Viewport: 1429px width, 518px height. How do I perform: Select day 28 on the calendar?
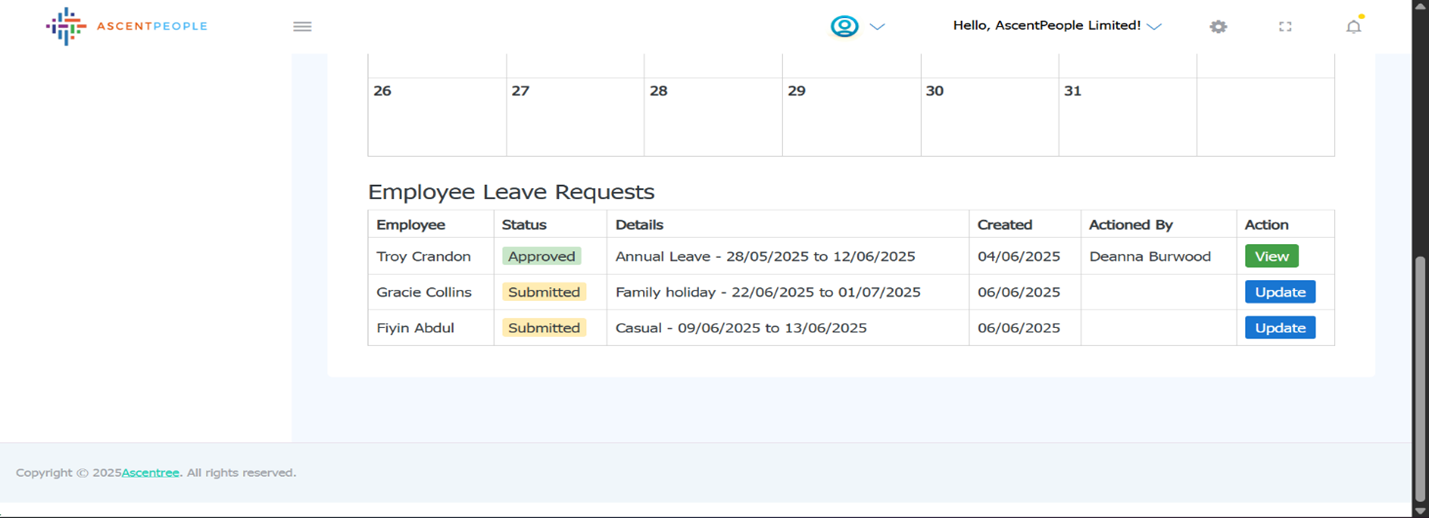coord(713,116)
